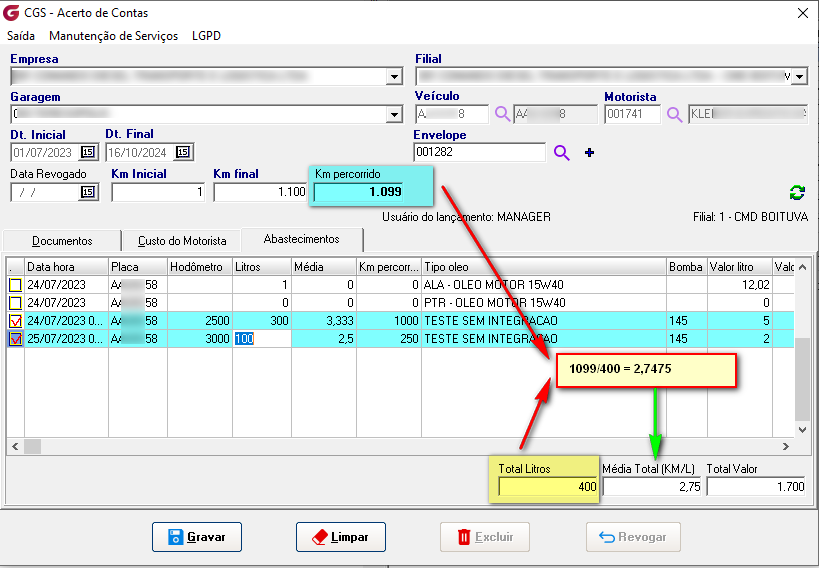The width and height of the screenshot is (819, 568).
Task: Click the Valor litro column header
Action: coord(740,267)
